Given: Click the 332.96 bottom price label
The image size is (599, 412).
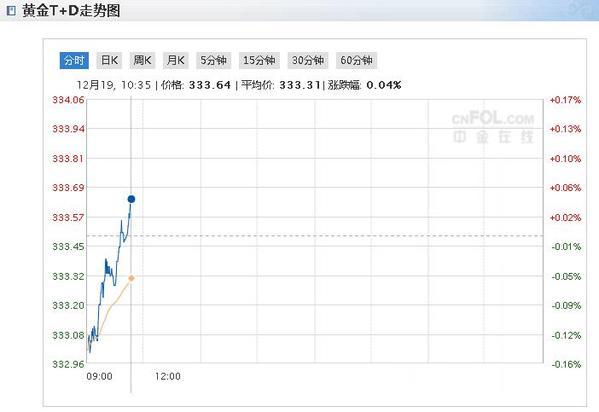Looking at the screenshot, I should 68,364.
